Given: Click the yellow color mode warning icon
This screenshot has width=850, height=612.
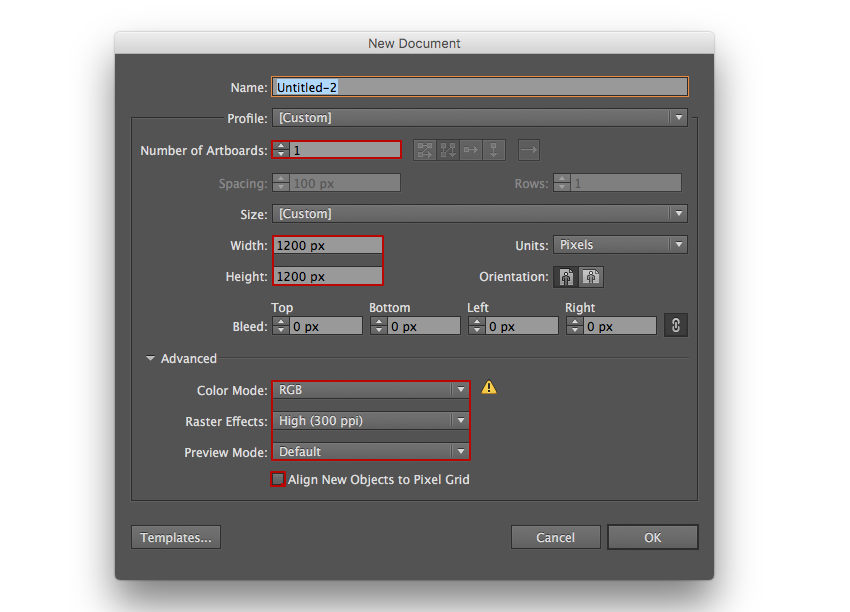Looking at the screenshot, I should click(489, 388).
